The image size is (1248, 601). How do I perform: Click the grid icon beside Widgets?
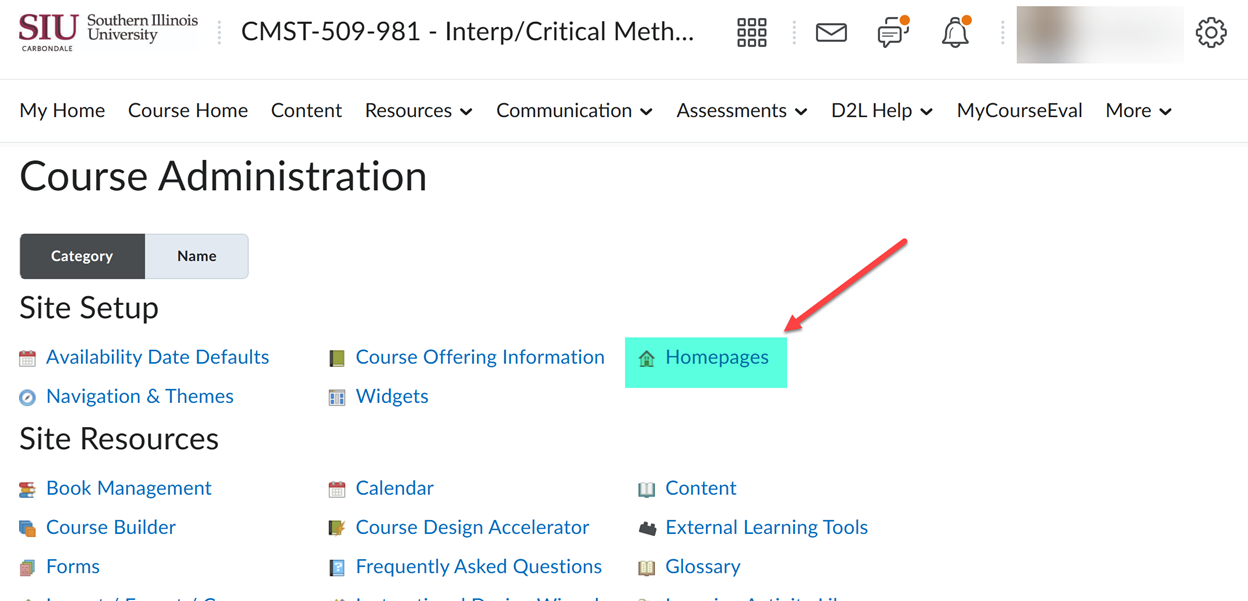(337, 396)
